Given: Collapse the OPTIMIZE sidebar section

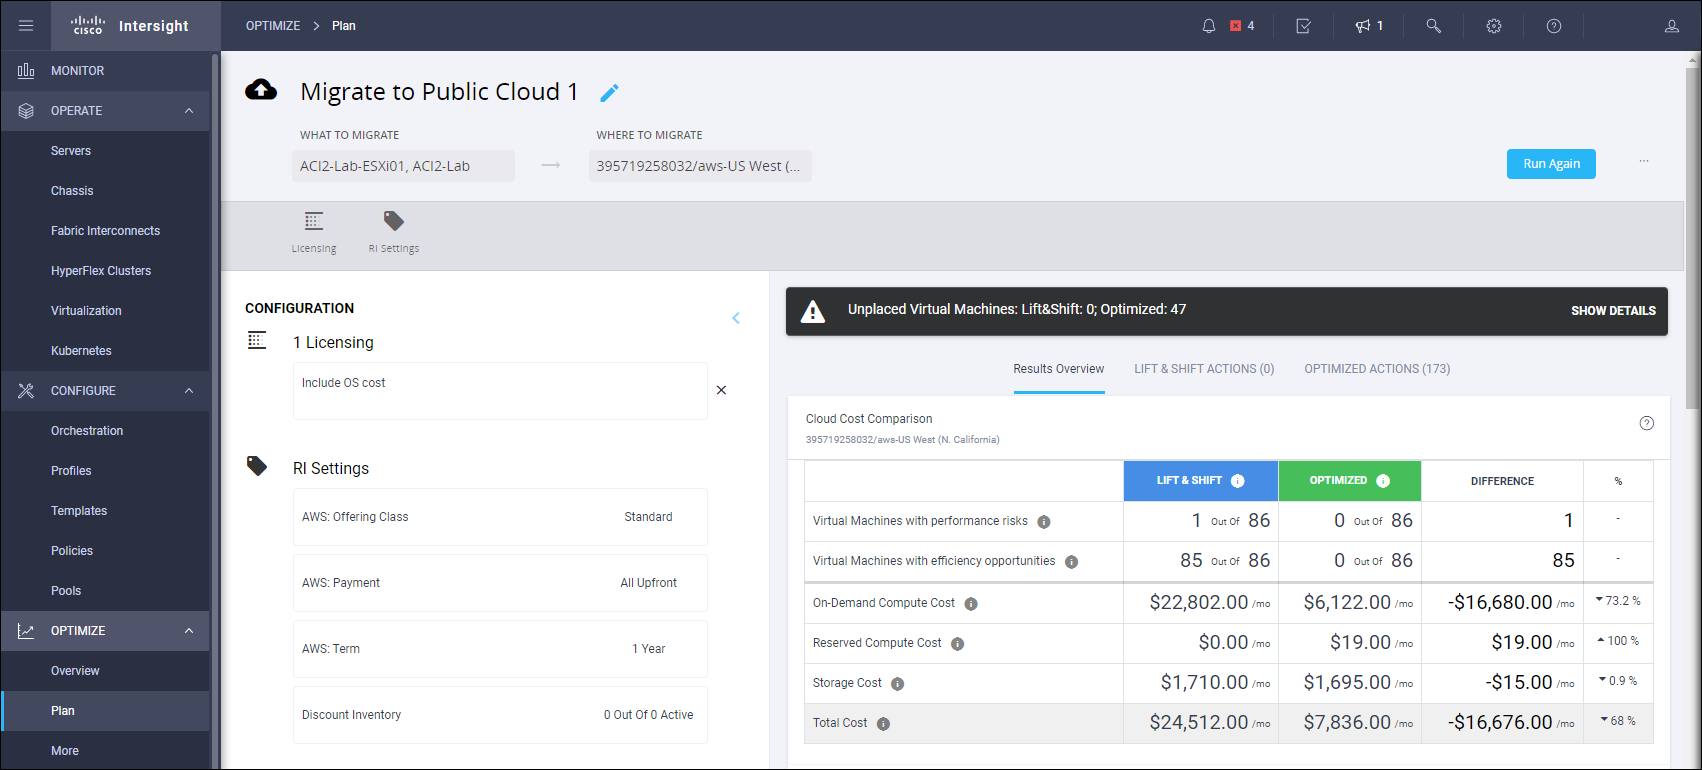Looking at the screenshot, I should click(x=189, y=631).
